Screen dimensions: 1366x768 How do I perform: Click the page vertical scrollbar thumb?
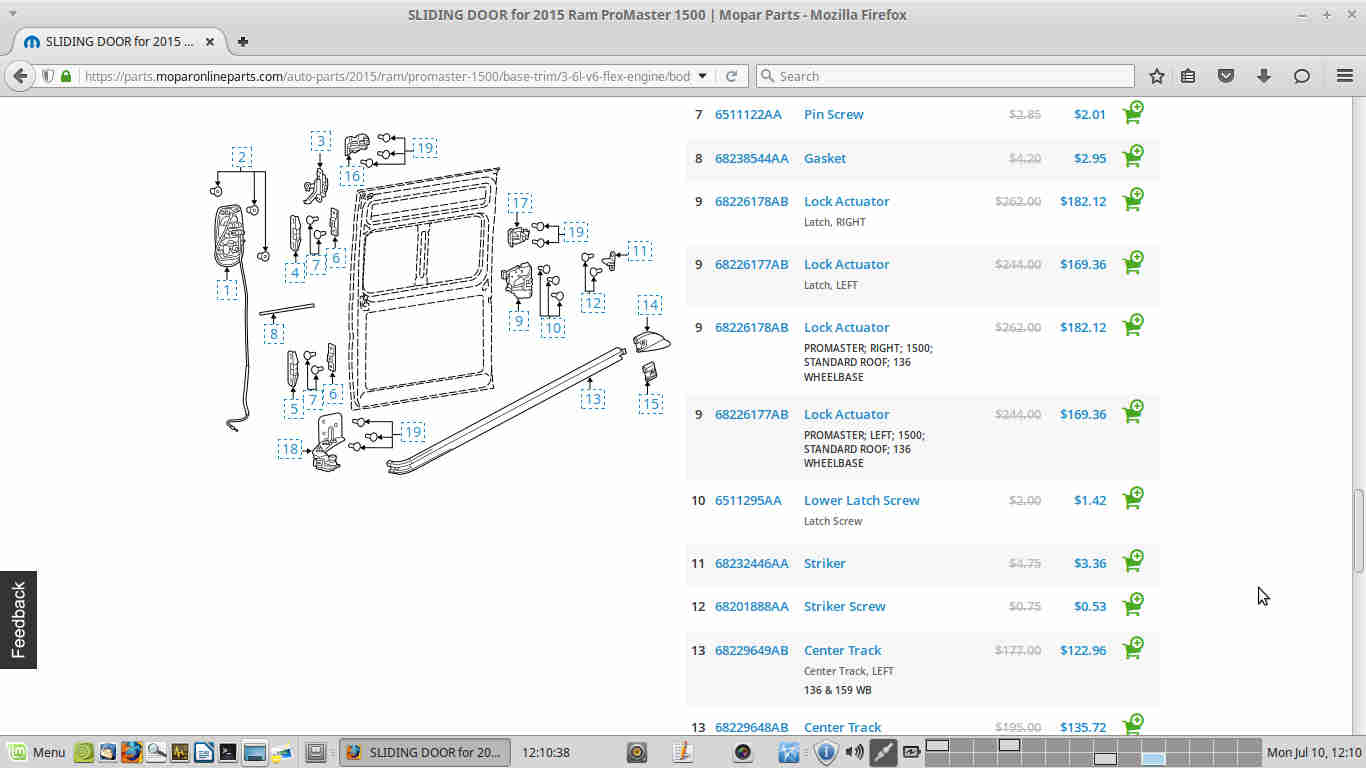pyautogui.click(x=1358, y=530)
